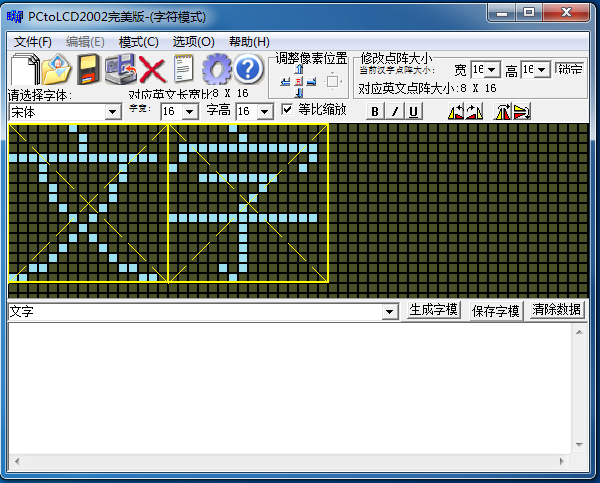Open the 字高 height dropdown
The image size is (600, 483).
(264, 112)
